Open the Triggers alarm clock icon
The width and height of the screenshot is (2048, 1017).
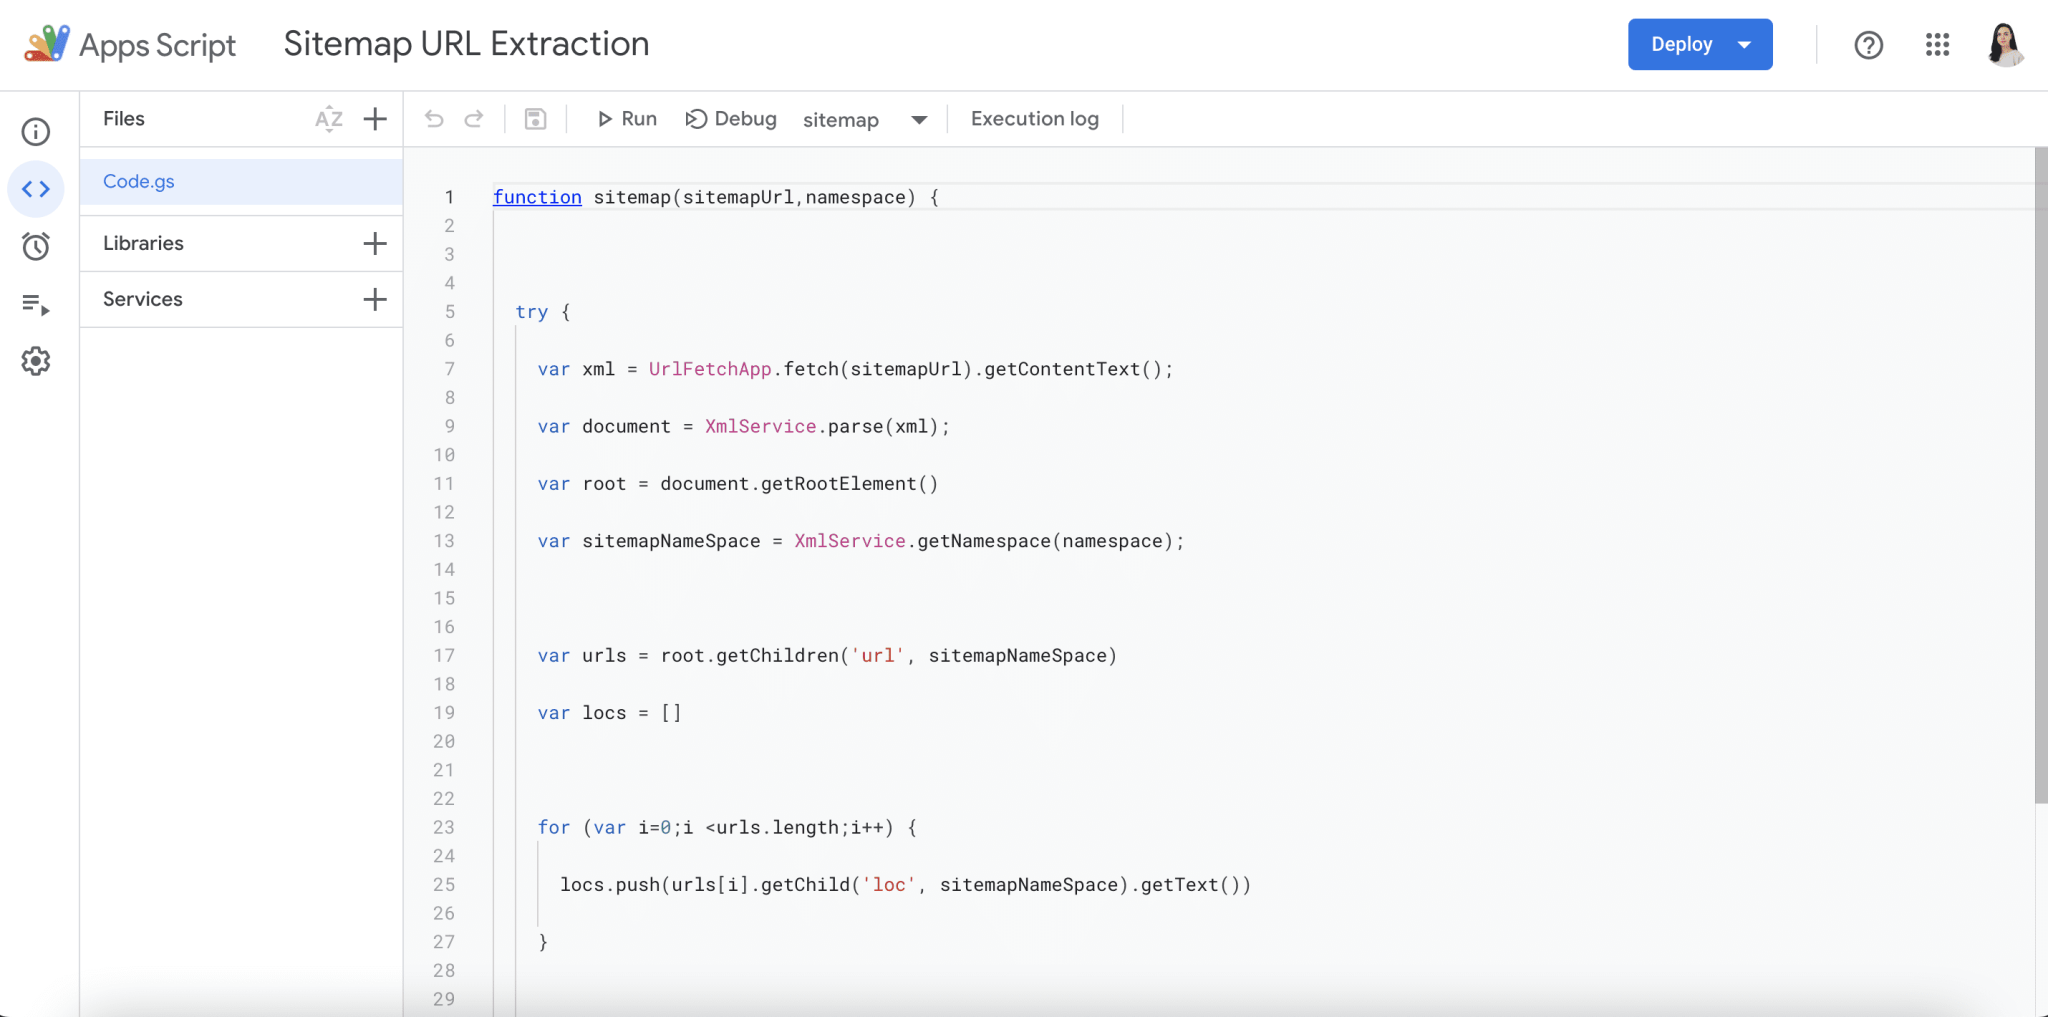point(36,246)
